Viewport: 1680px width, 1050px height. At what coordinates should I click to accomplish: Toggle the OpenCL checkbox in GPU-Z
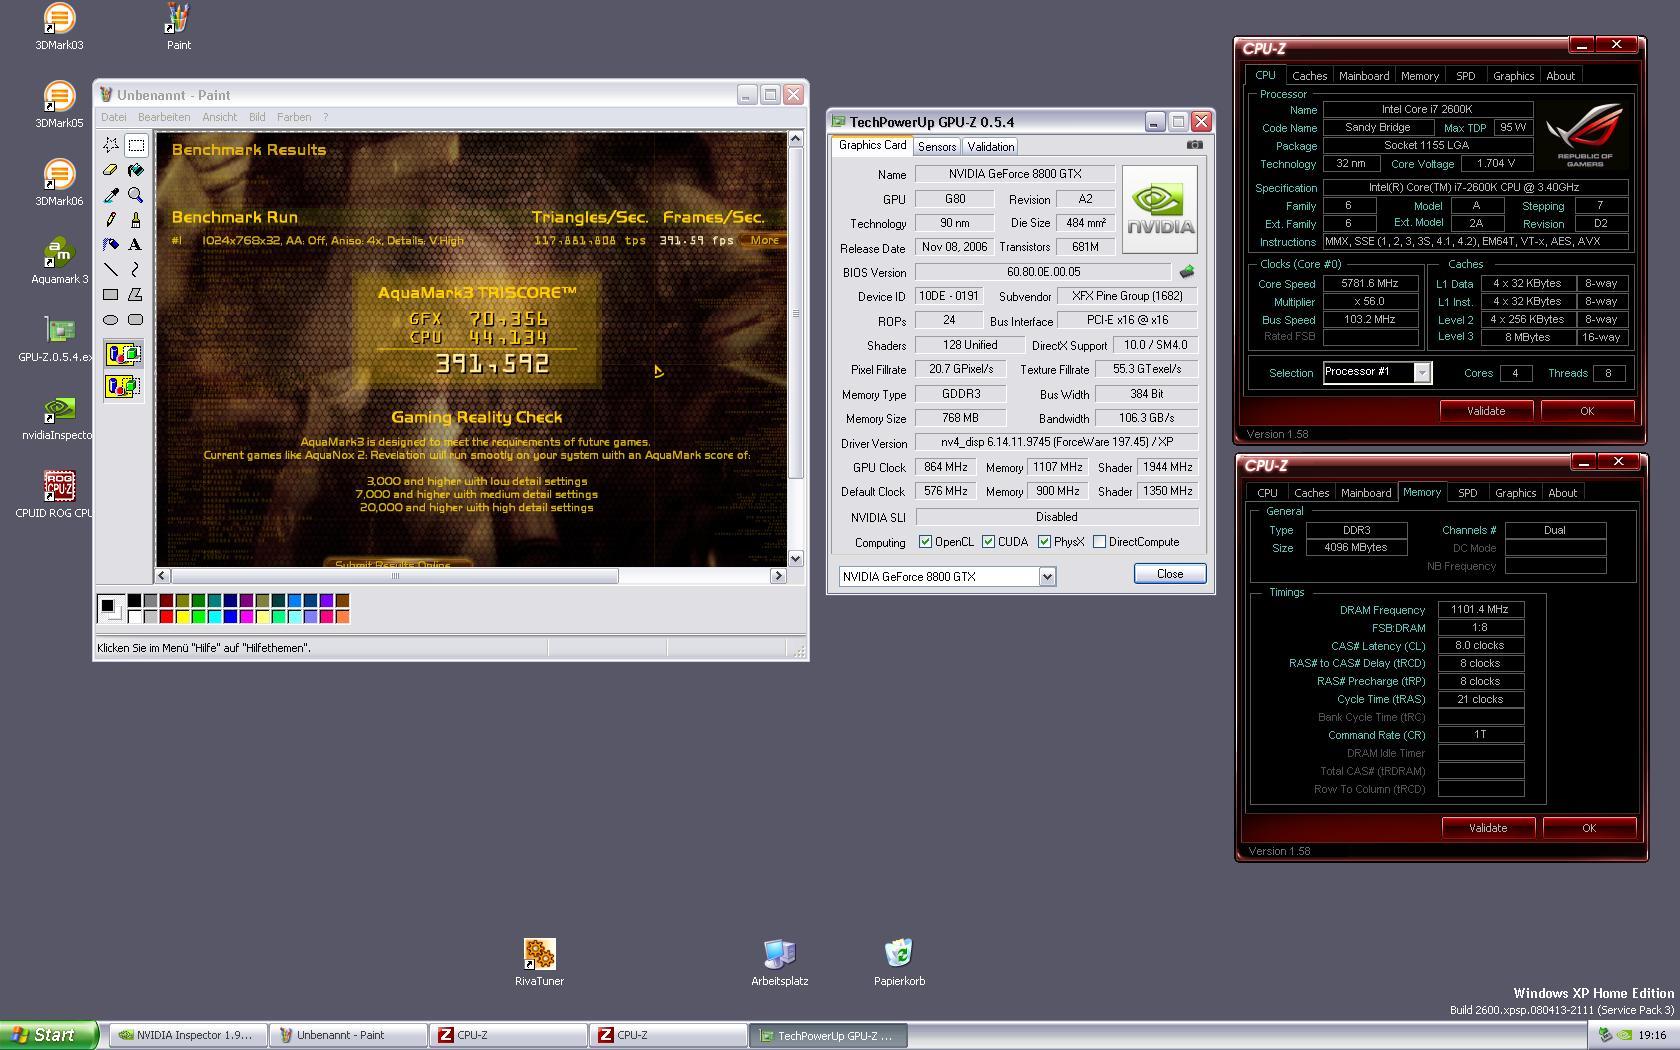click(925, 542)
